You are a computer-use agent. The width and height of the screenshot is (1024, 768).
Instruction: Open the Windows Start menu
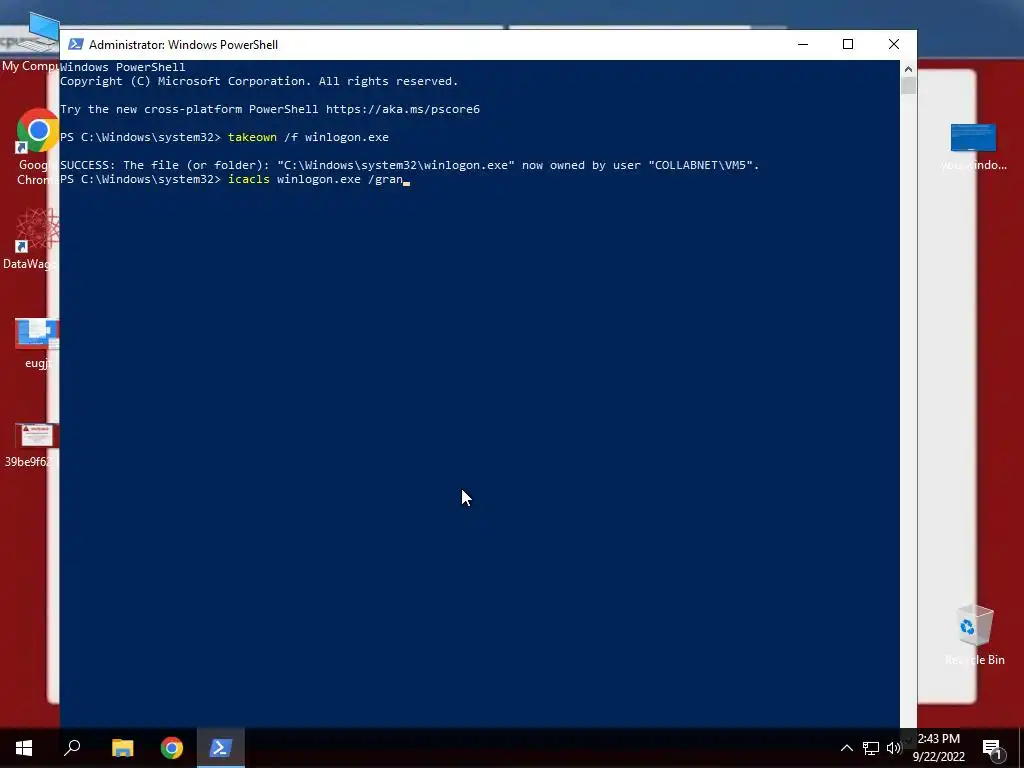point(24,748)
